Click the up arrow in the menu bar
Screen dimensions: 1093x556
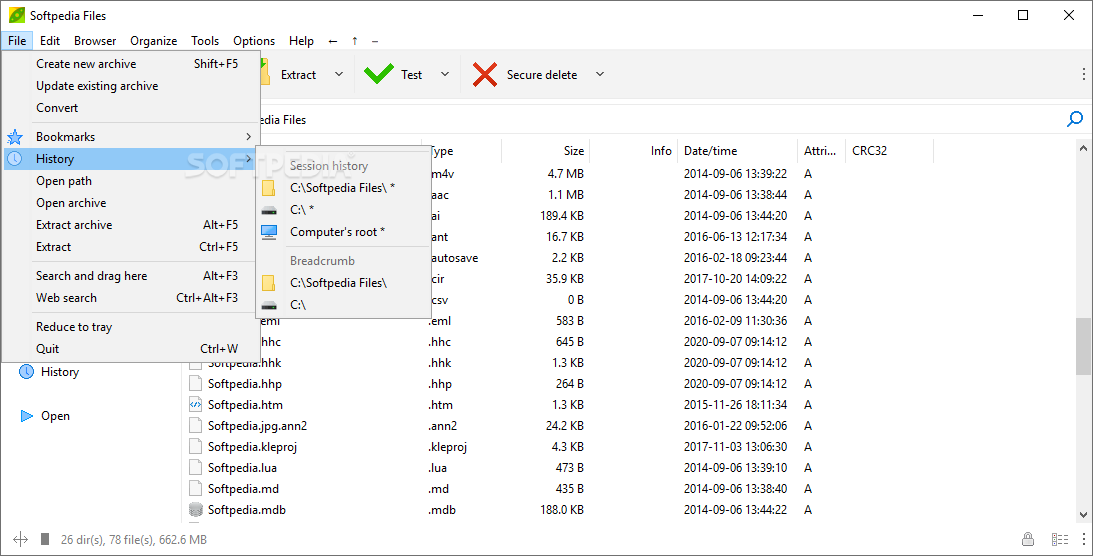click(x=355, y=41)
